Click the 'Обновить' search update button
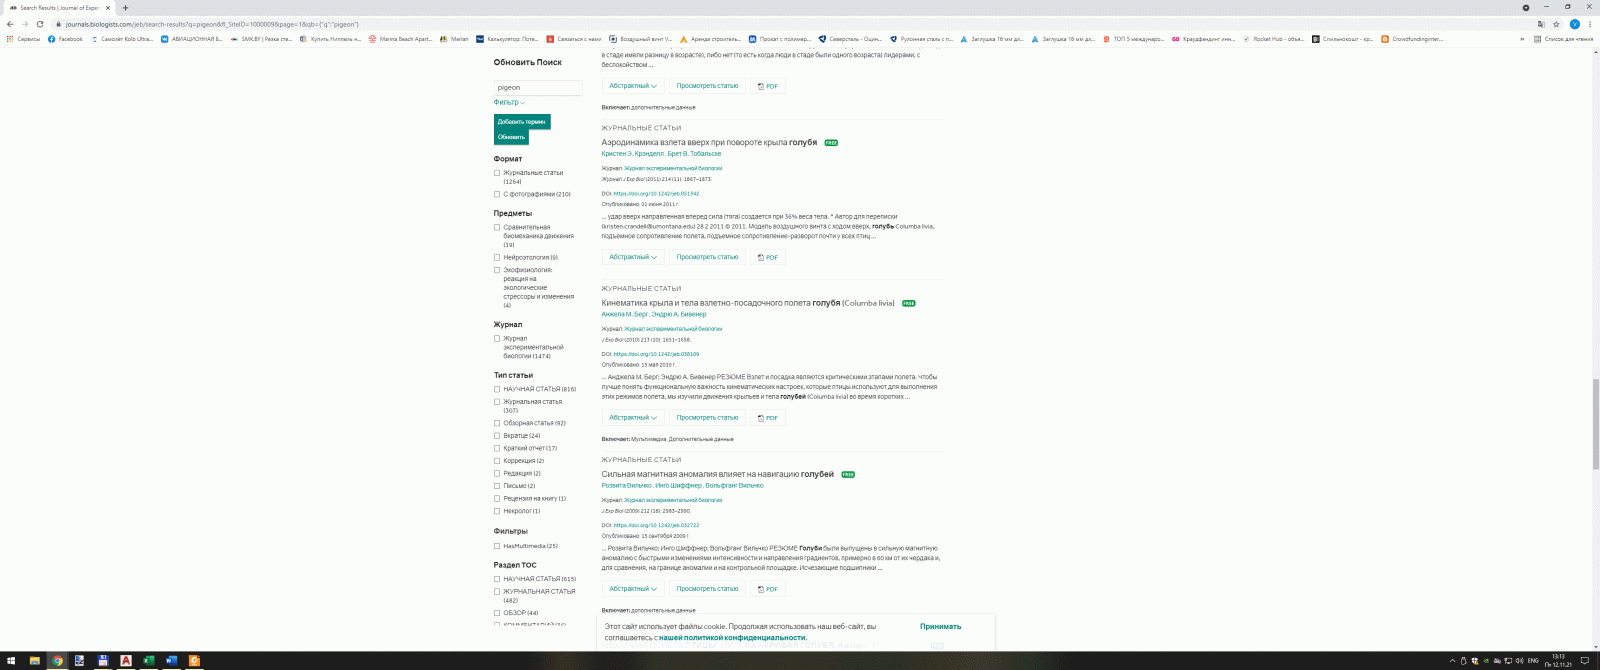This screenshot has width=1600, height=670. click(511, 137)
